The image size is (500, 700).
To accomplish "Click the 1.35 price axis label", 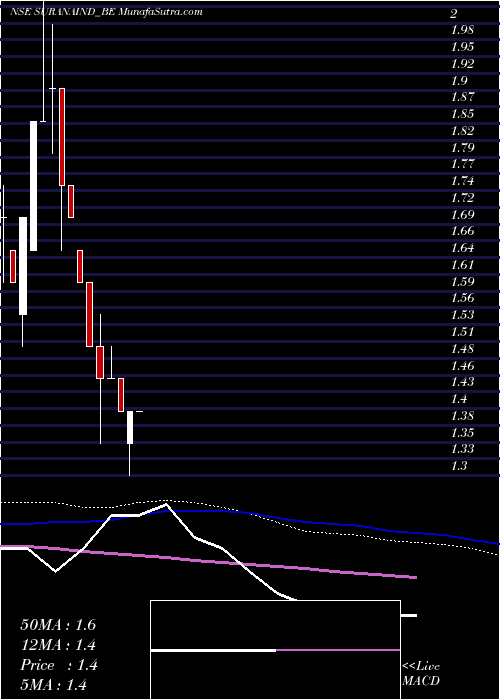I will pyautogui.click(x=462, y=432).
